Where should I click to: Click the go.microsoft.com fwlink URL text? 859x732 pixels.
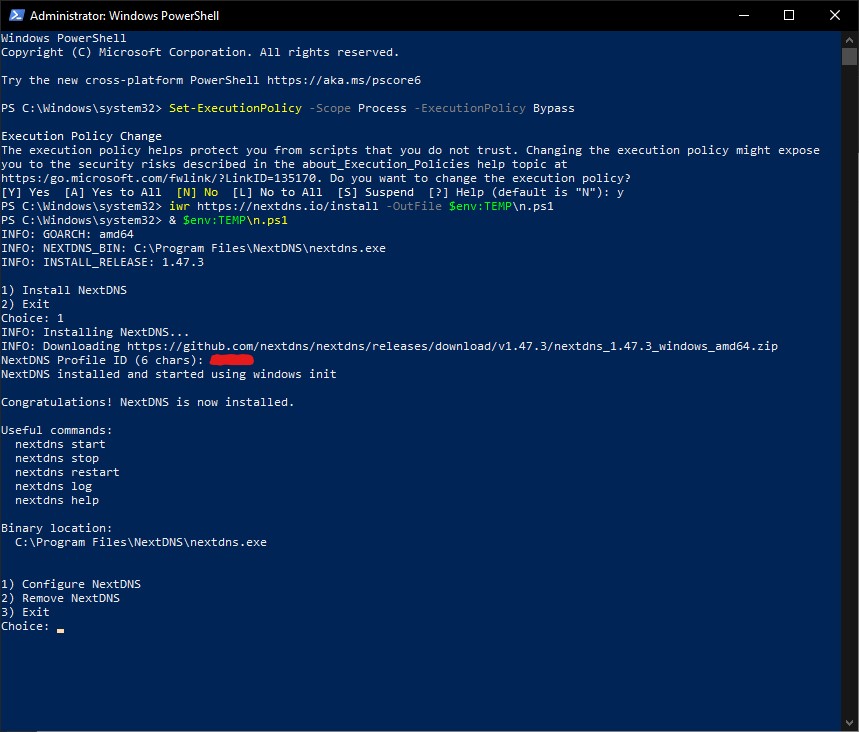[158, 178]
